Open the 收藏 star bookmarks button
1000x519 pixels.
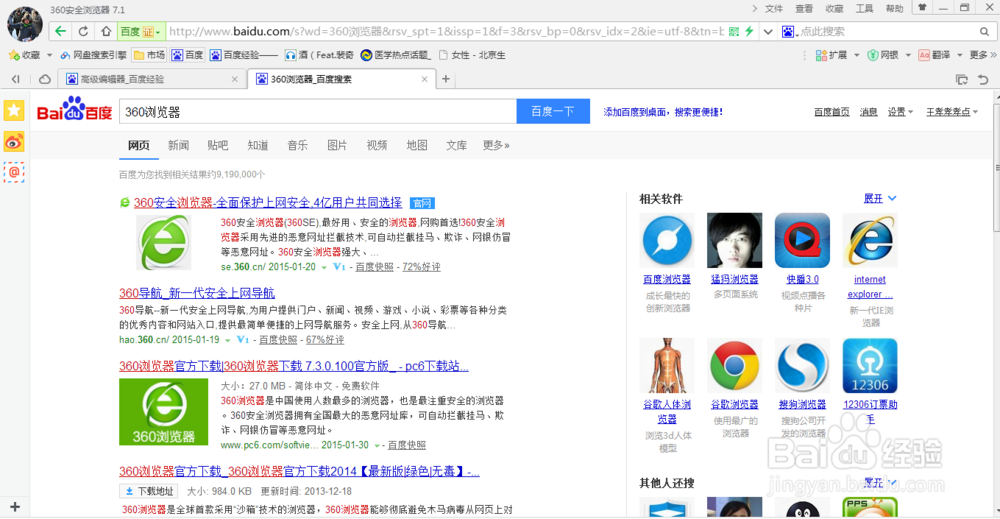click(x=24, y=55)
